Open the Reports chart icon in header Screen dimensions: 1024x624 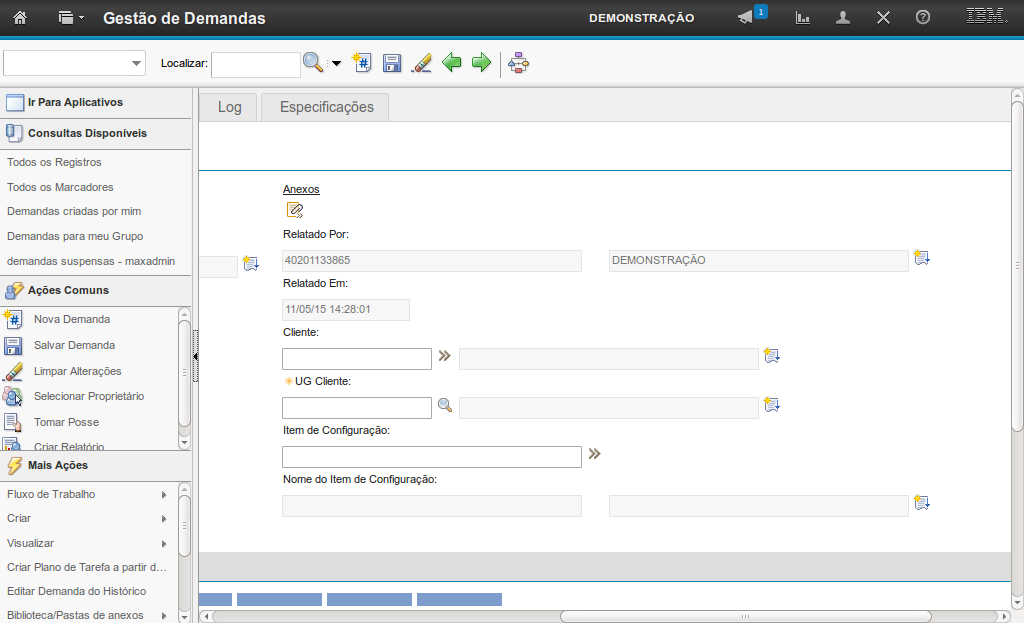coord(802,18)
